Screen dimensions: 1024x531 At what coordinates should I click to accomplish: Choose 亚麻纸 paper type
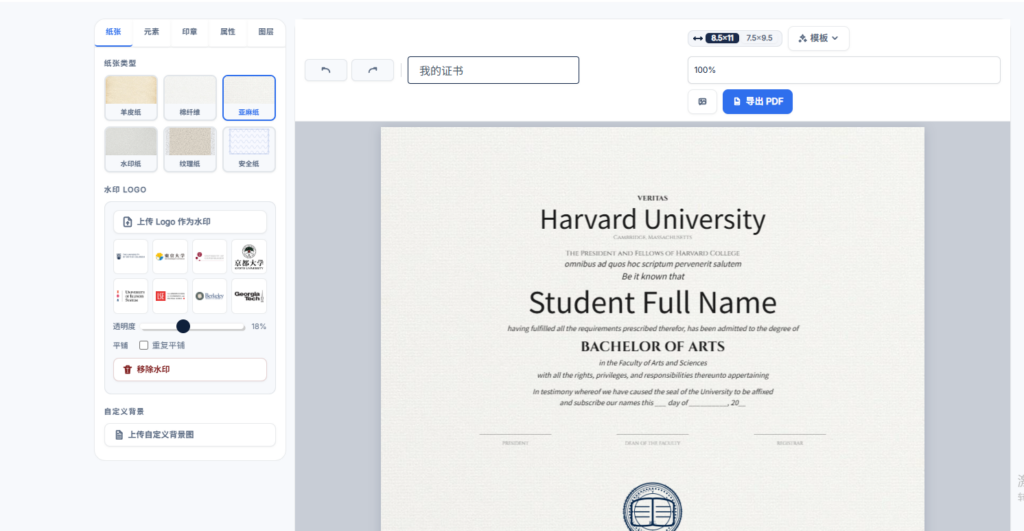pos(249,97)
